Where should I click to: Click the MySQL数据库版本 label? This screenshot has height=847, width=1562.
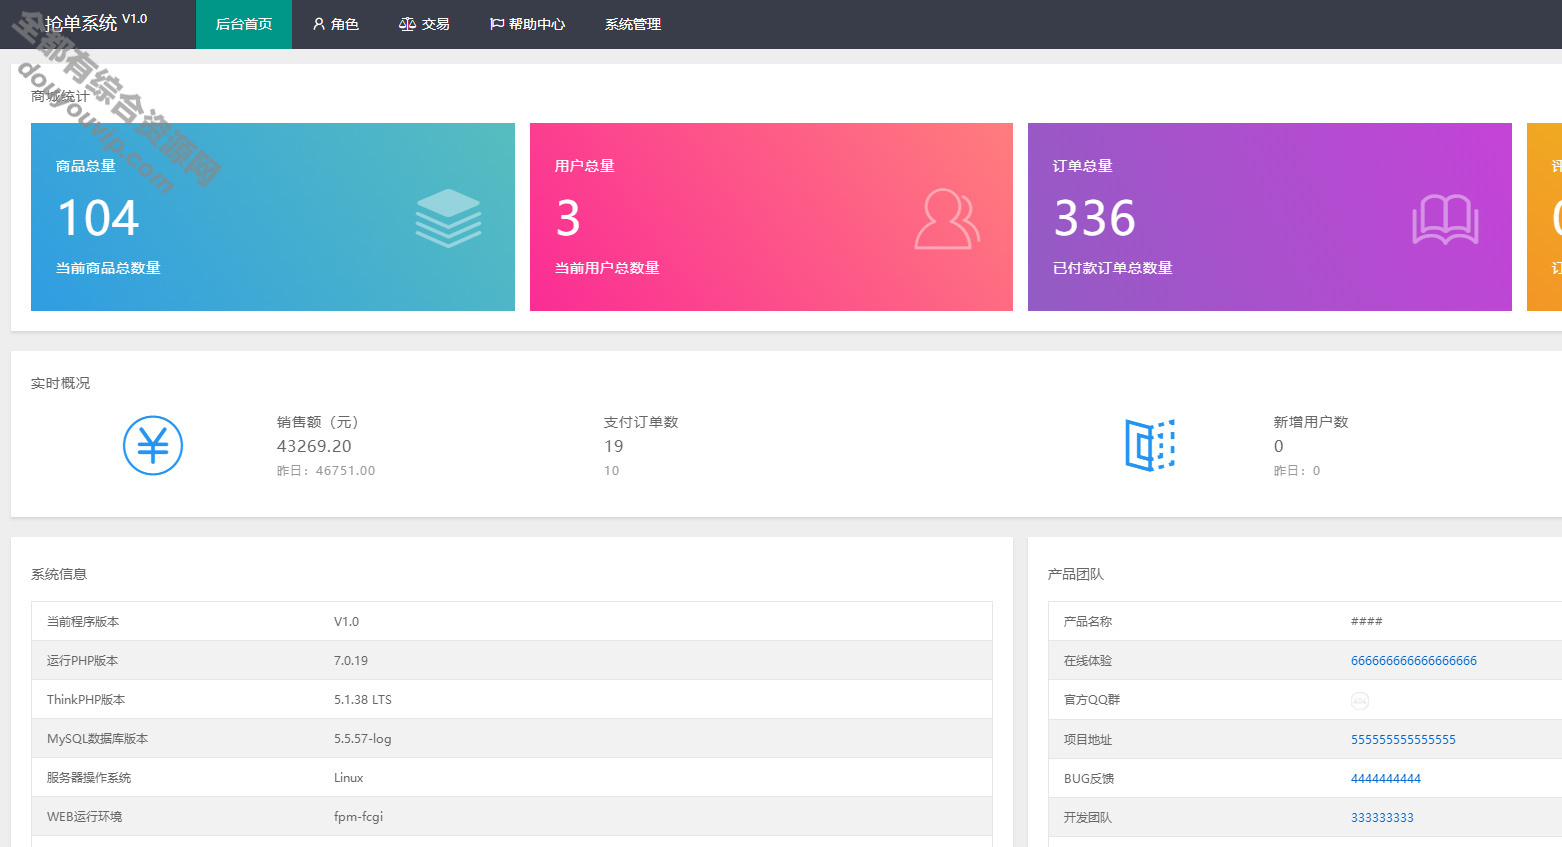(x=98, y=739)
